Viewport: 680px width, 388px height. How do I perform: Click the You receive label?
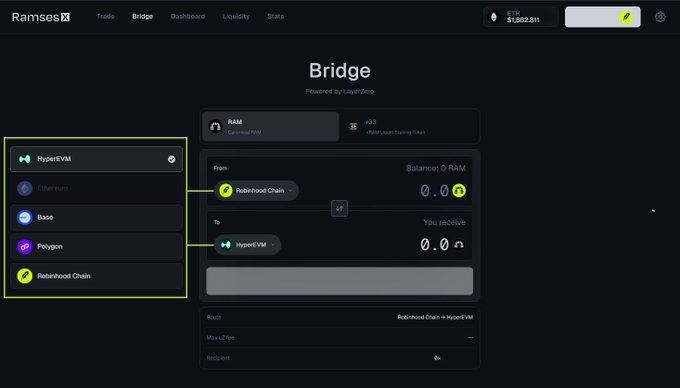pos(445,222)
